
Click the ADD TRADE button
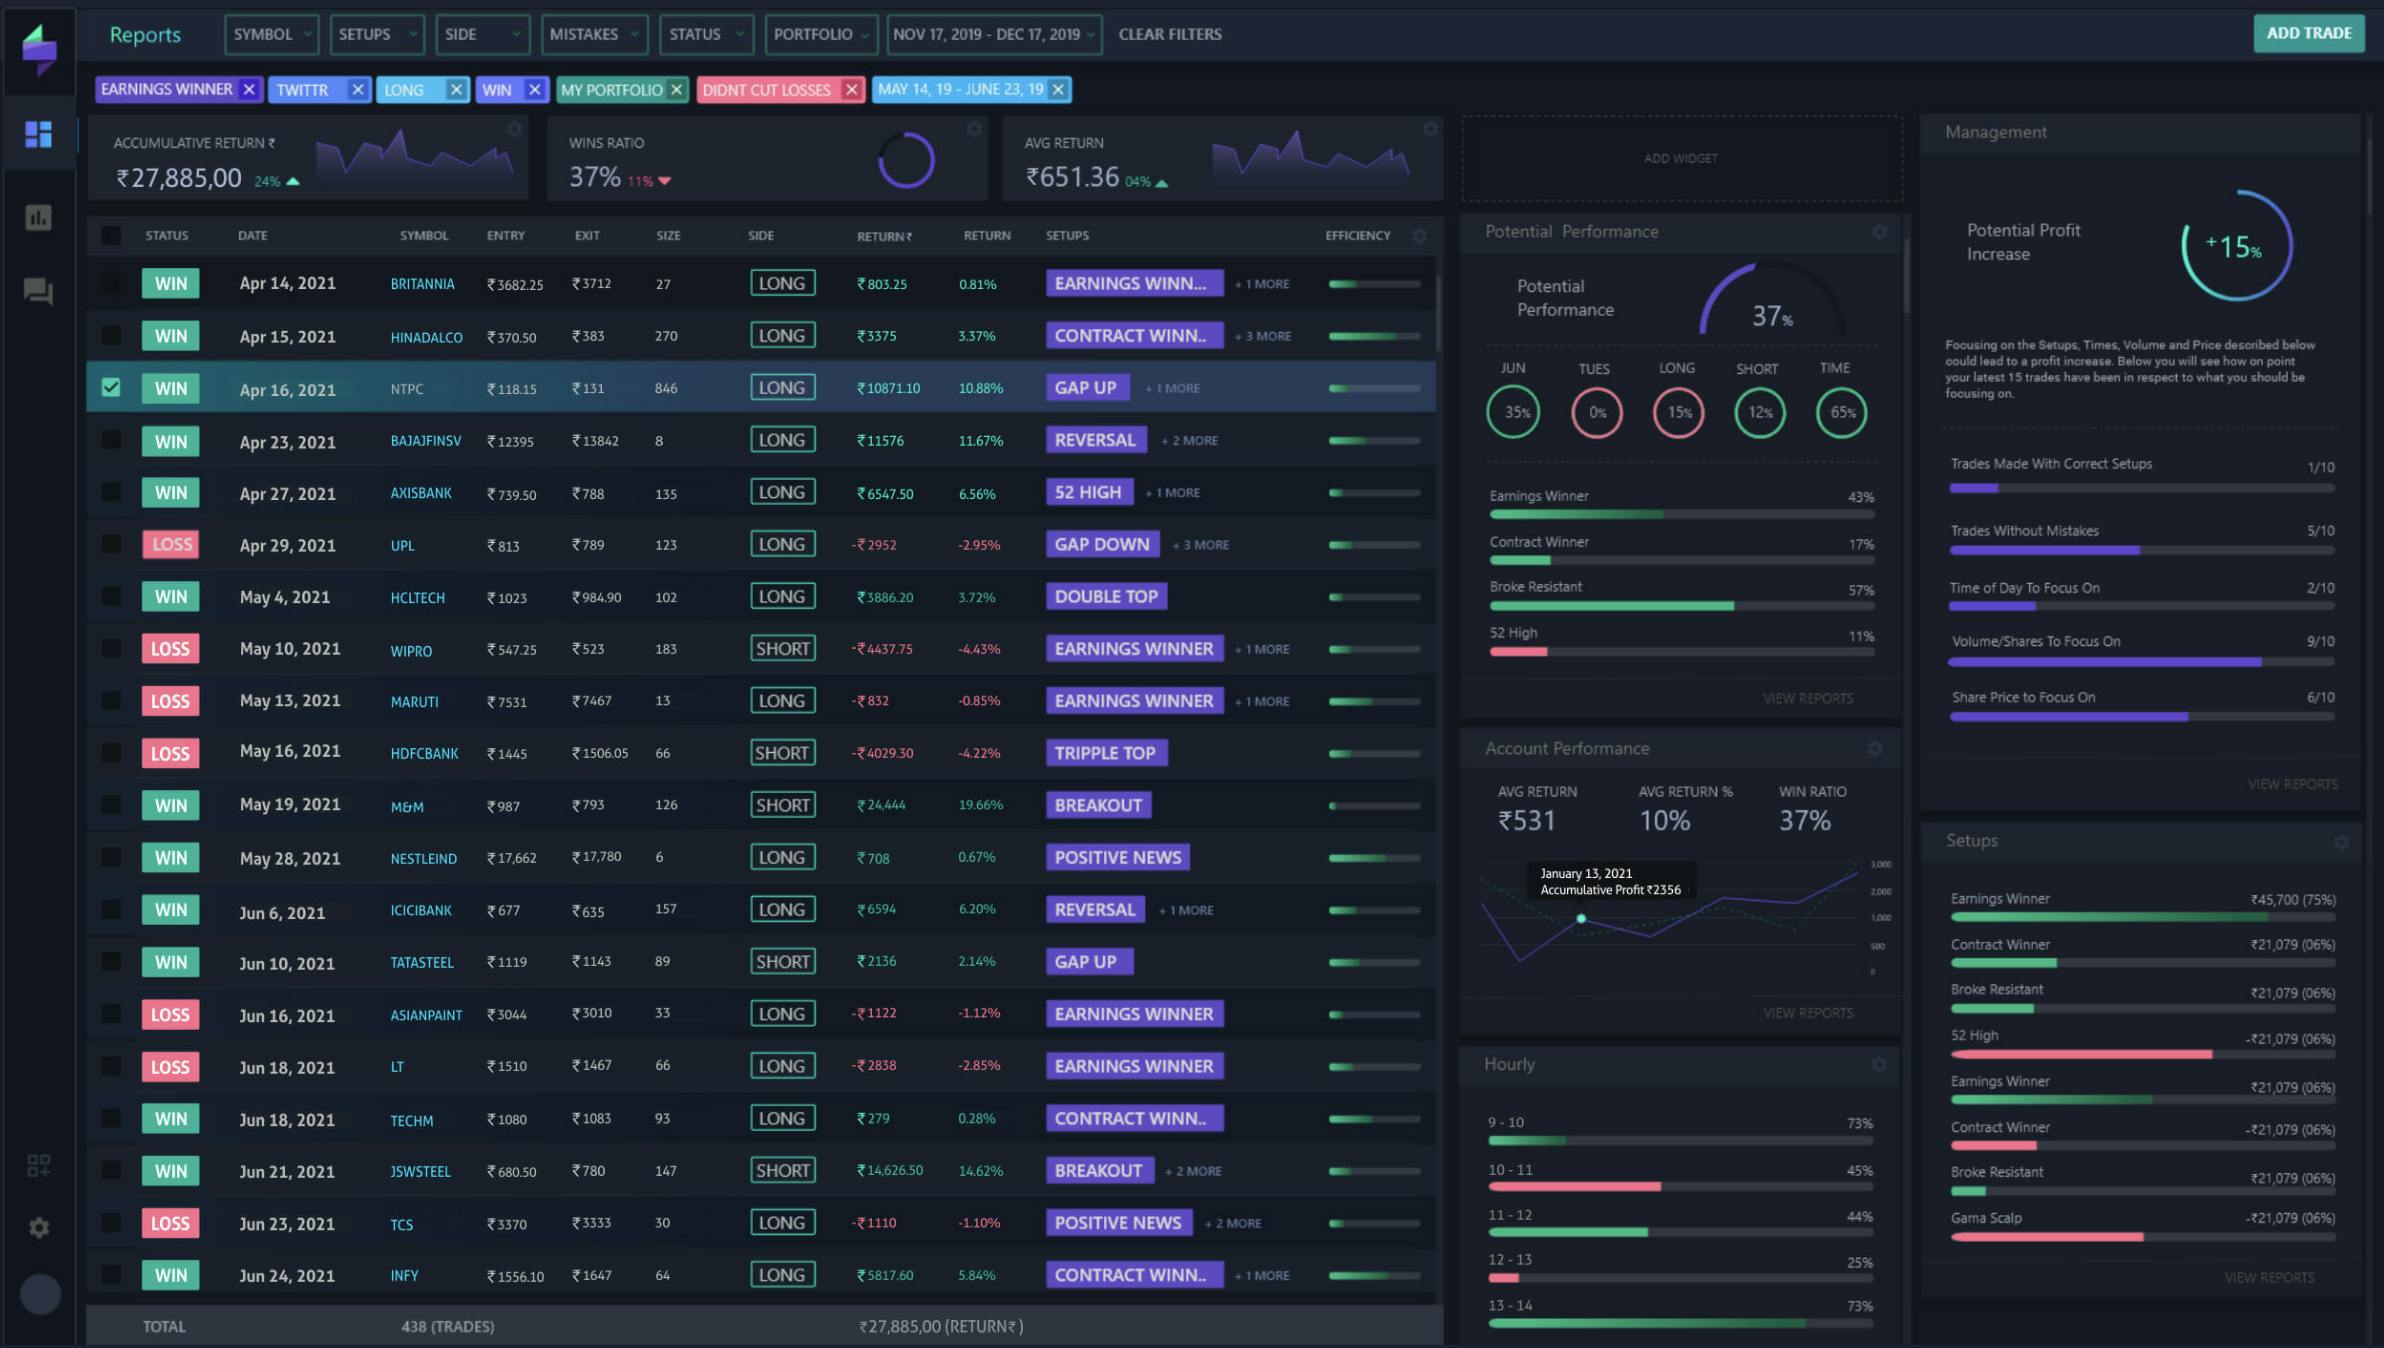pyautogui.click(x=2308, y=33)
